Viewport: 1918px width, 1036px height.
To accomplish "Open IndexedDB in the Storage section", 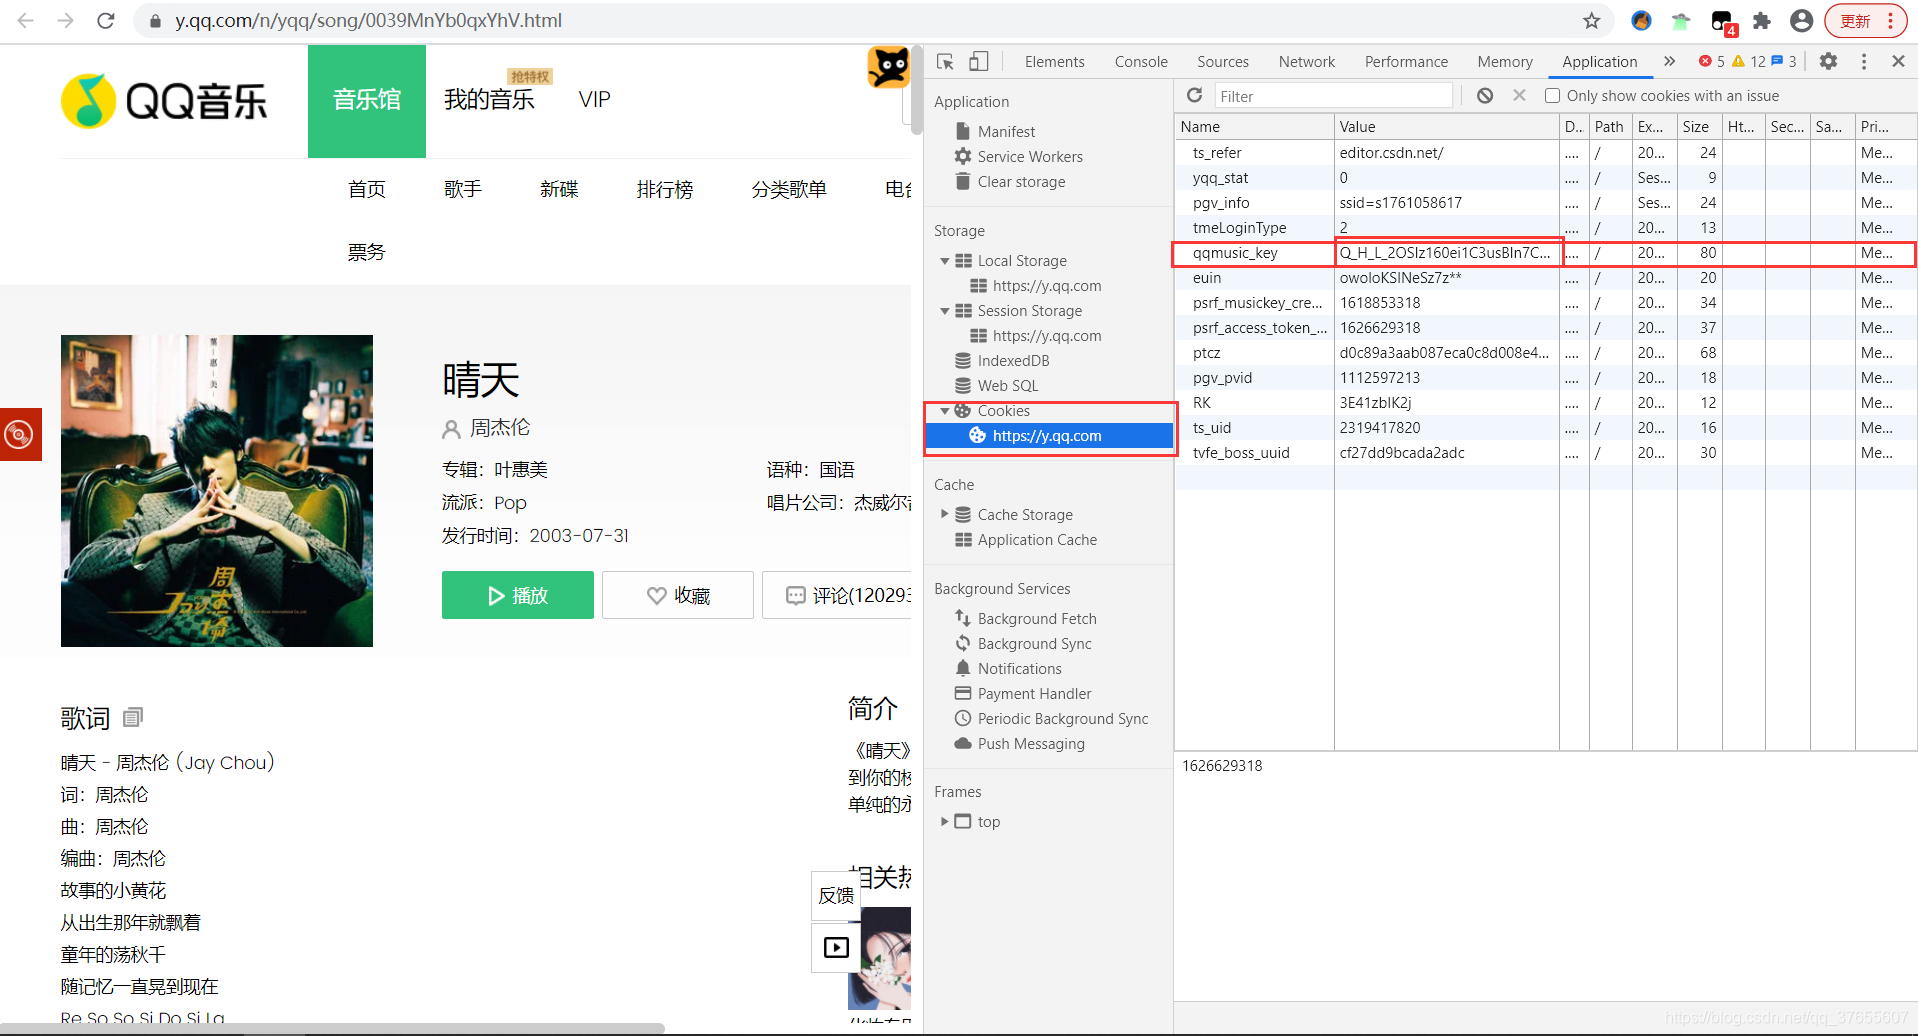I will pos(1013,361).
